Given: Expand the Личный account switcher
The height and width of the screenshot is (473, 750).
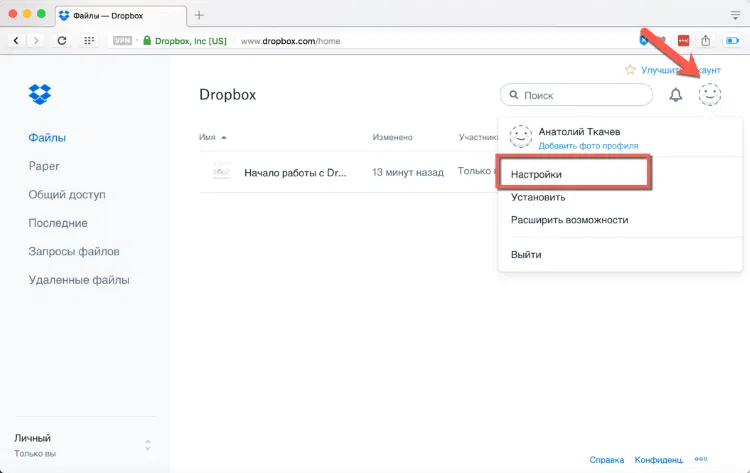Looking at the screenshot, I should (x=148, y=445).
